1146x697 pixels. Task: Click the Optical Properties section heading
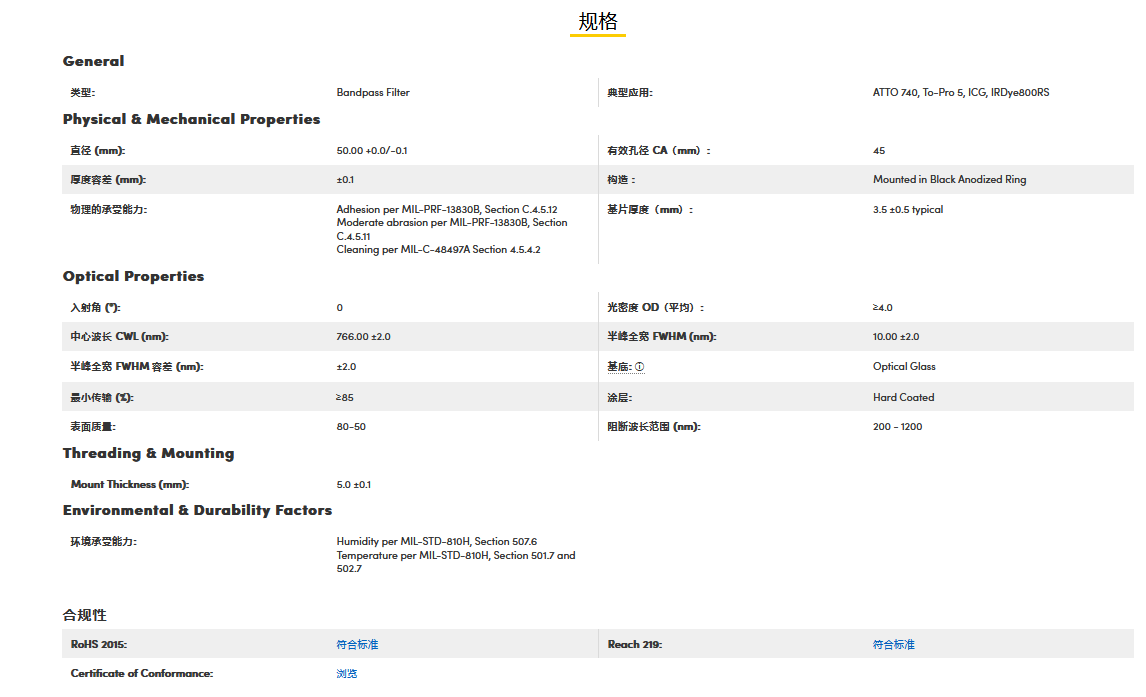pyautogui.click(x=133, y=276)
